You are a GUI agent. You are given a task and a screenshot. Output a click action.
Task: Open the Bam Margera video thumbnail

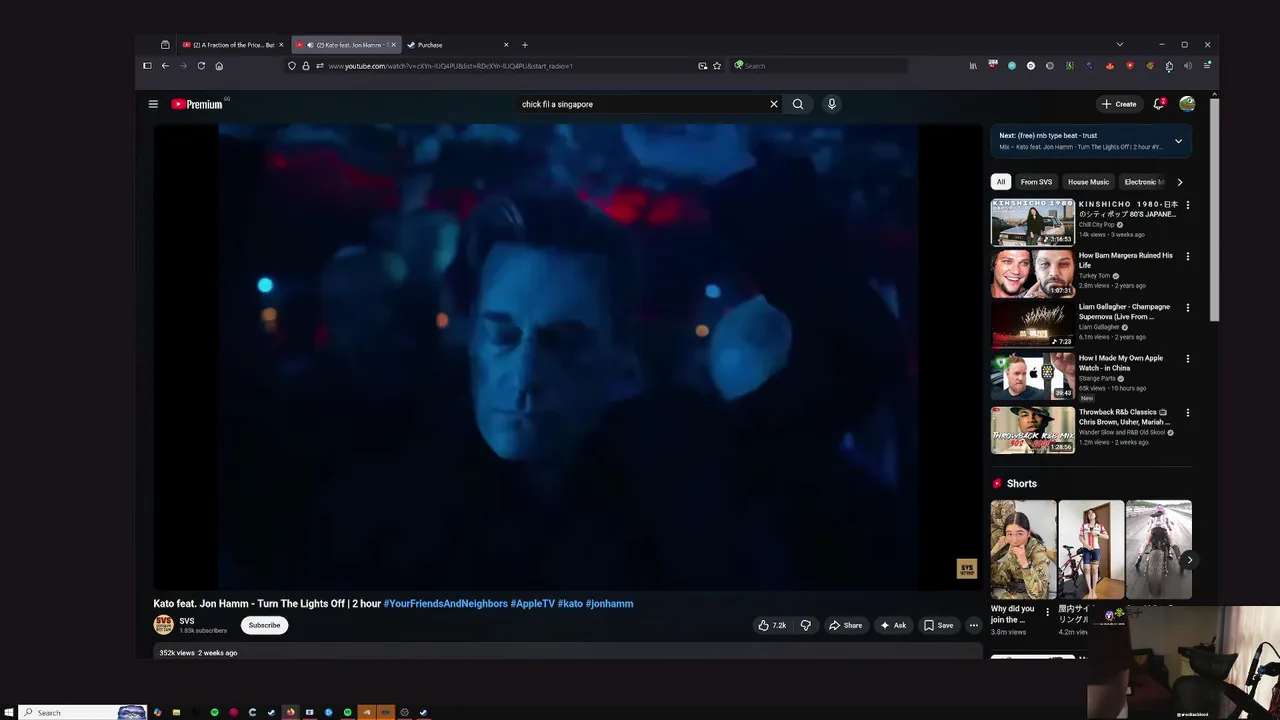(x=1033, y=274)
